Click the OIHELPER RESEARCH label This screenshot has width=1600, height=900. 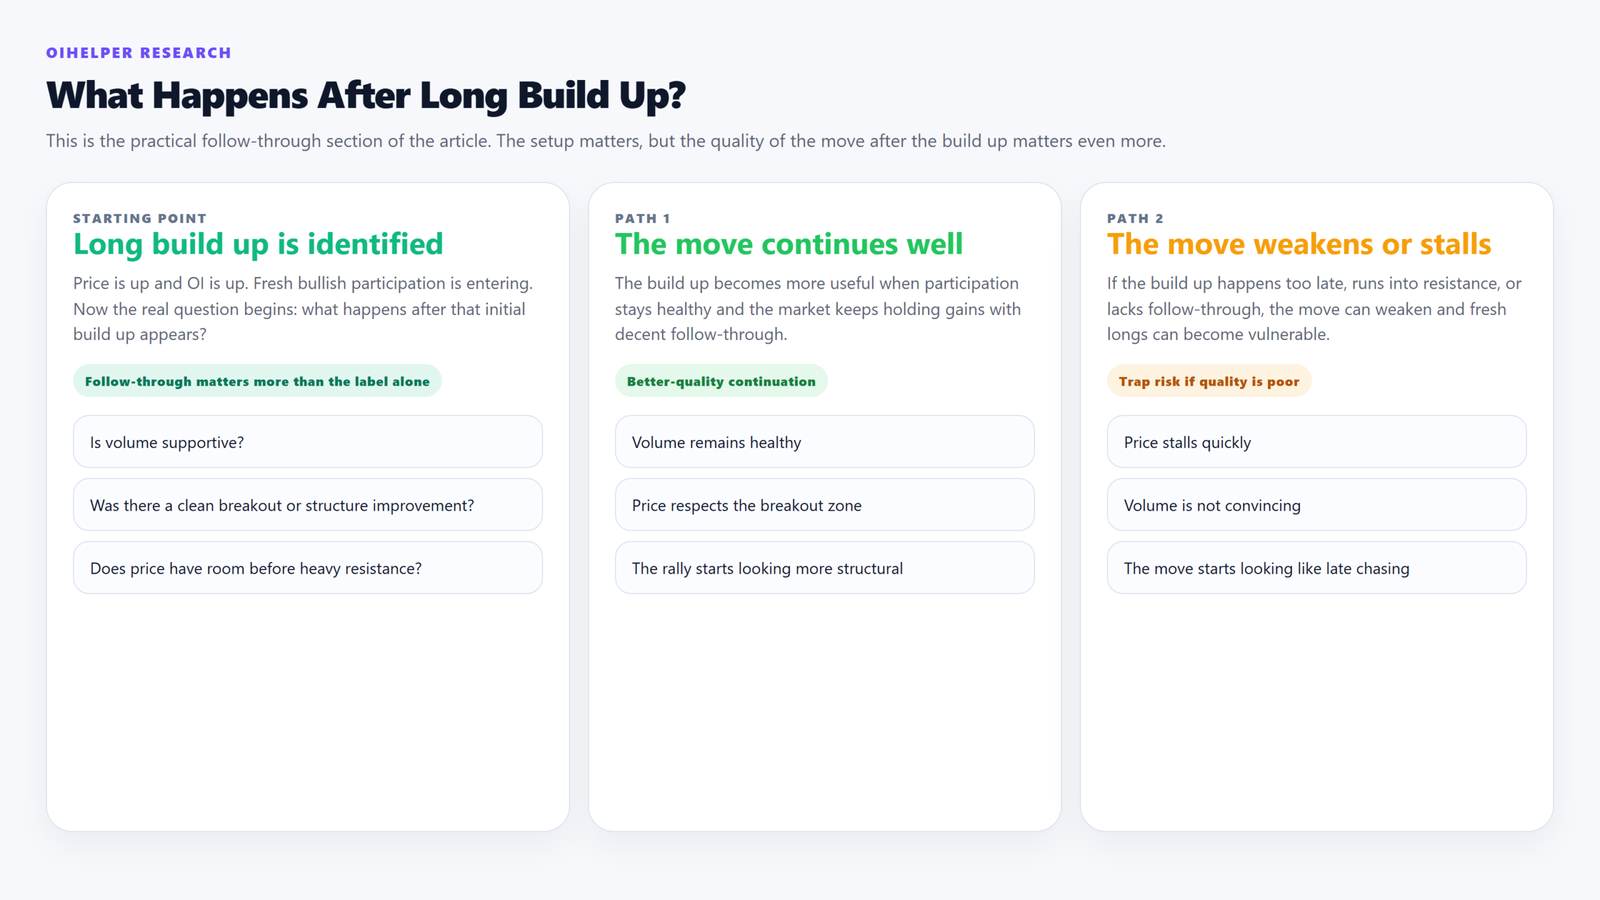[138, 53]
